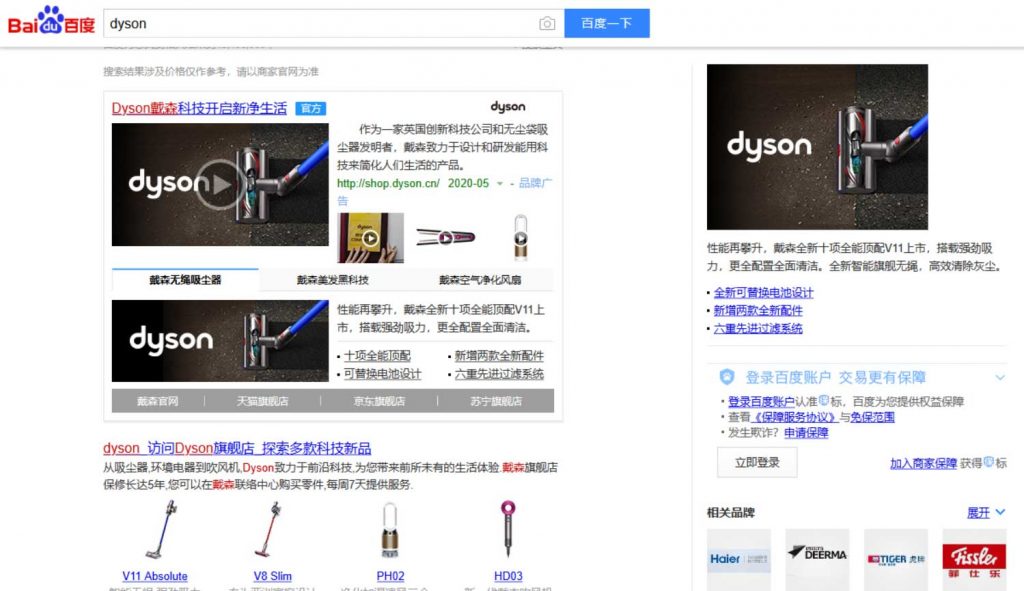Click the Haier brand logo
Image resolution: width=1024 pixels, height=591 pixels.
pyautogui.click(x=739, y=558)
